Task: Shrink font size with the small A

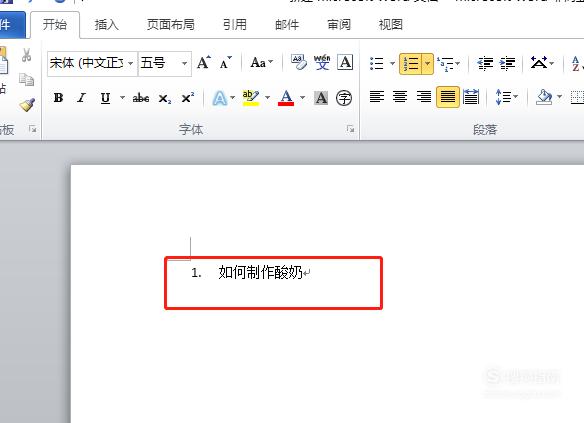Action: pos(225,63)
